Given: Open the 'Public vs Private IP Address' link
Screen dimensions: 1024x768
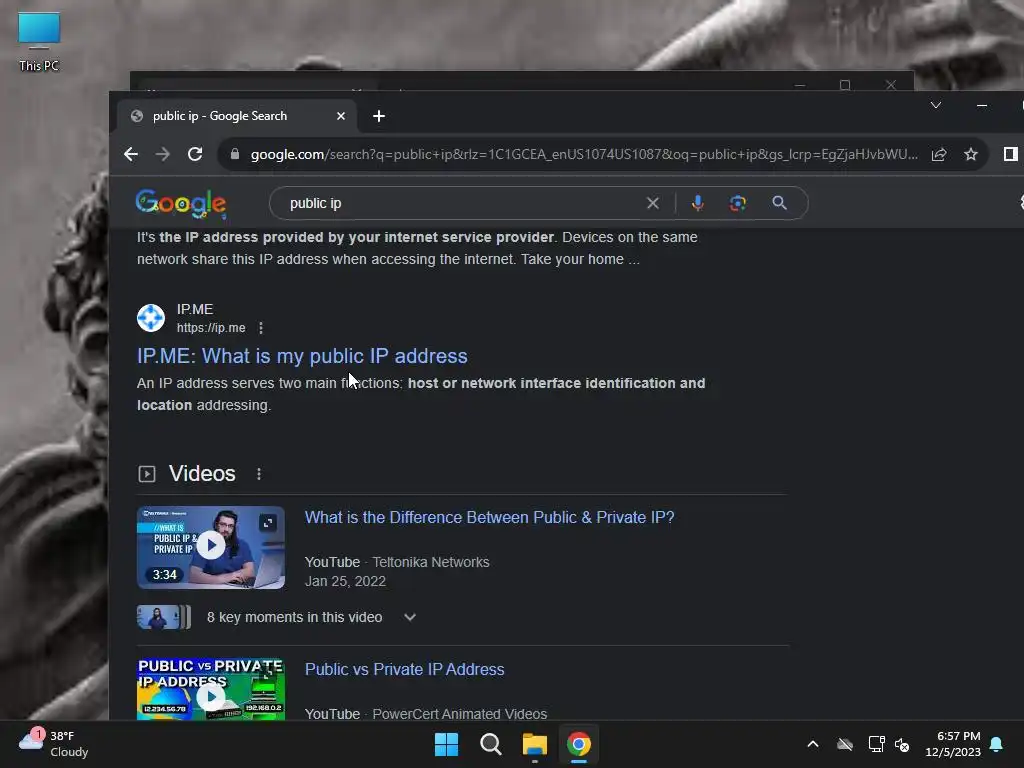Looking at the screenshot, I should tap(404, 669).
